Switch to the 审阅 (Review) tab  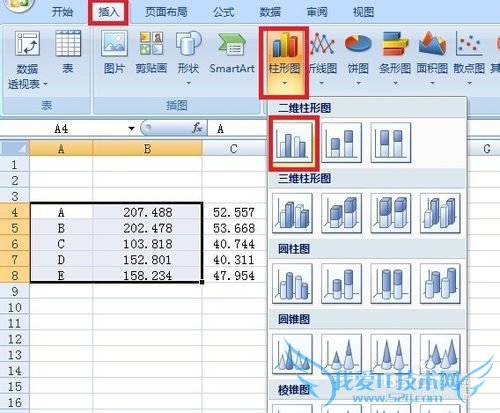coord(317,12)
